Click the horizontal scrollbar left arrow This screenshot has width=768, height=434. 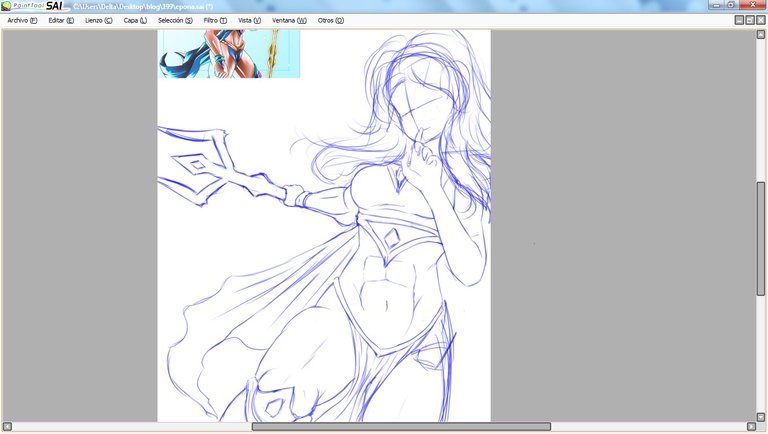(x=7, y=427)
